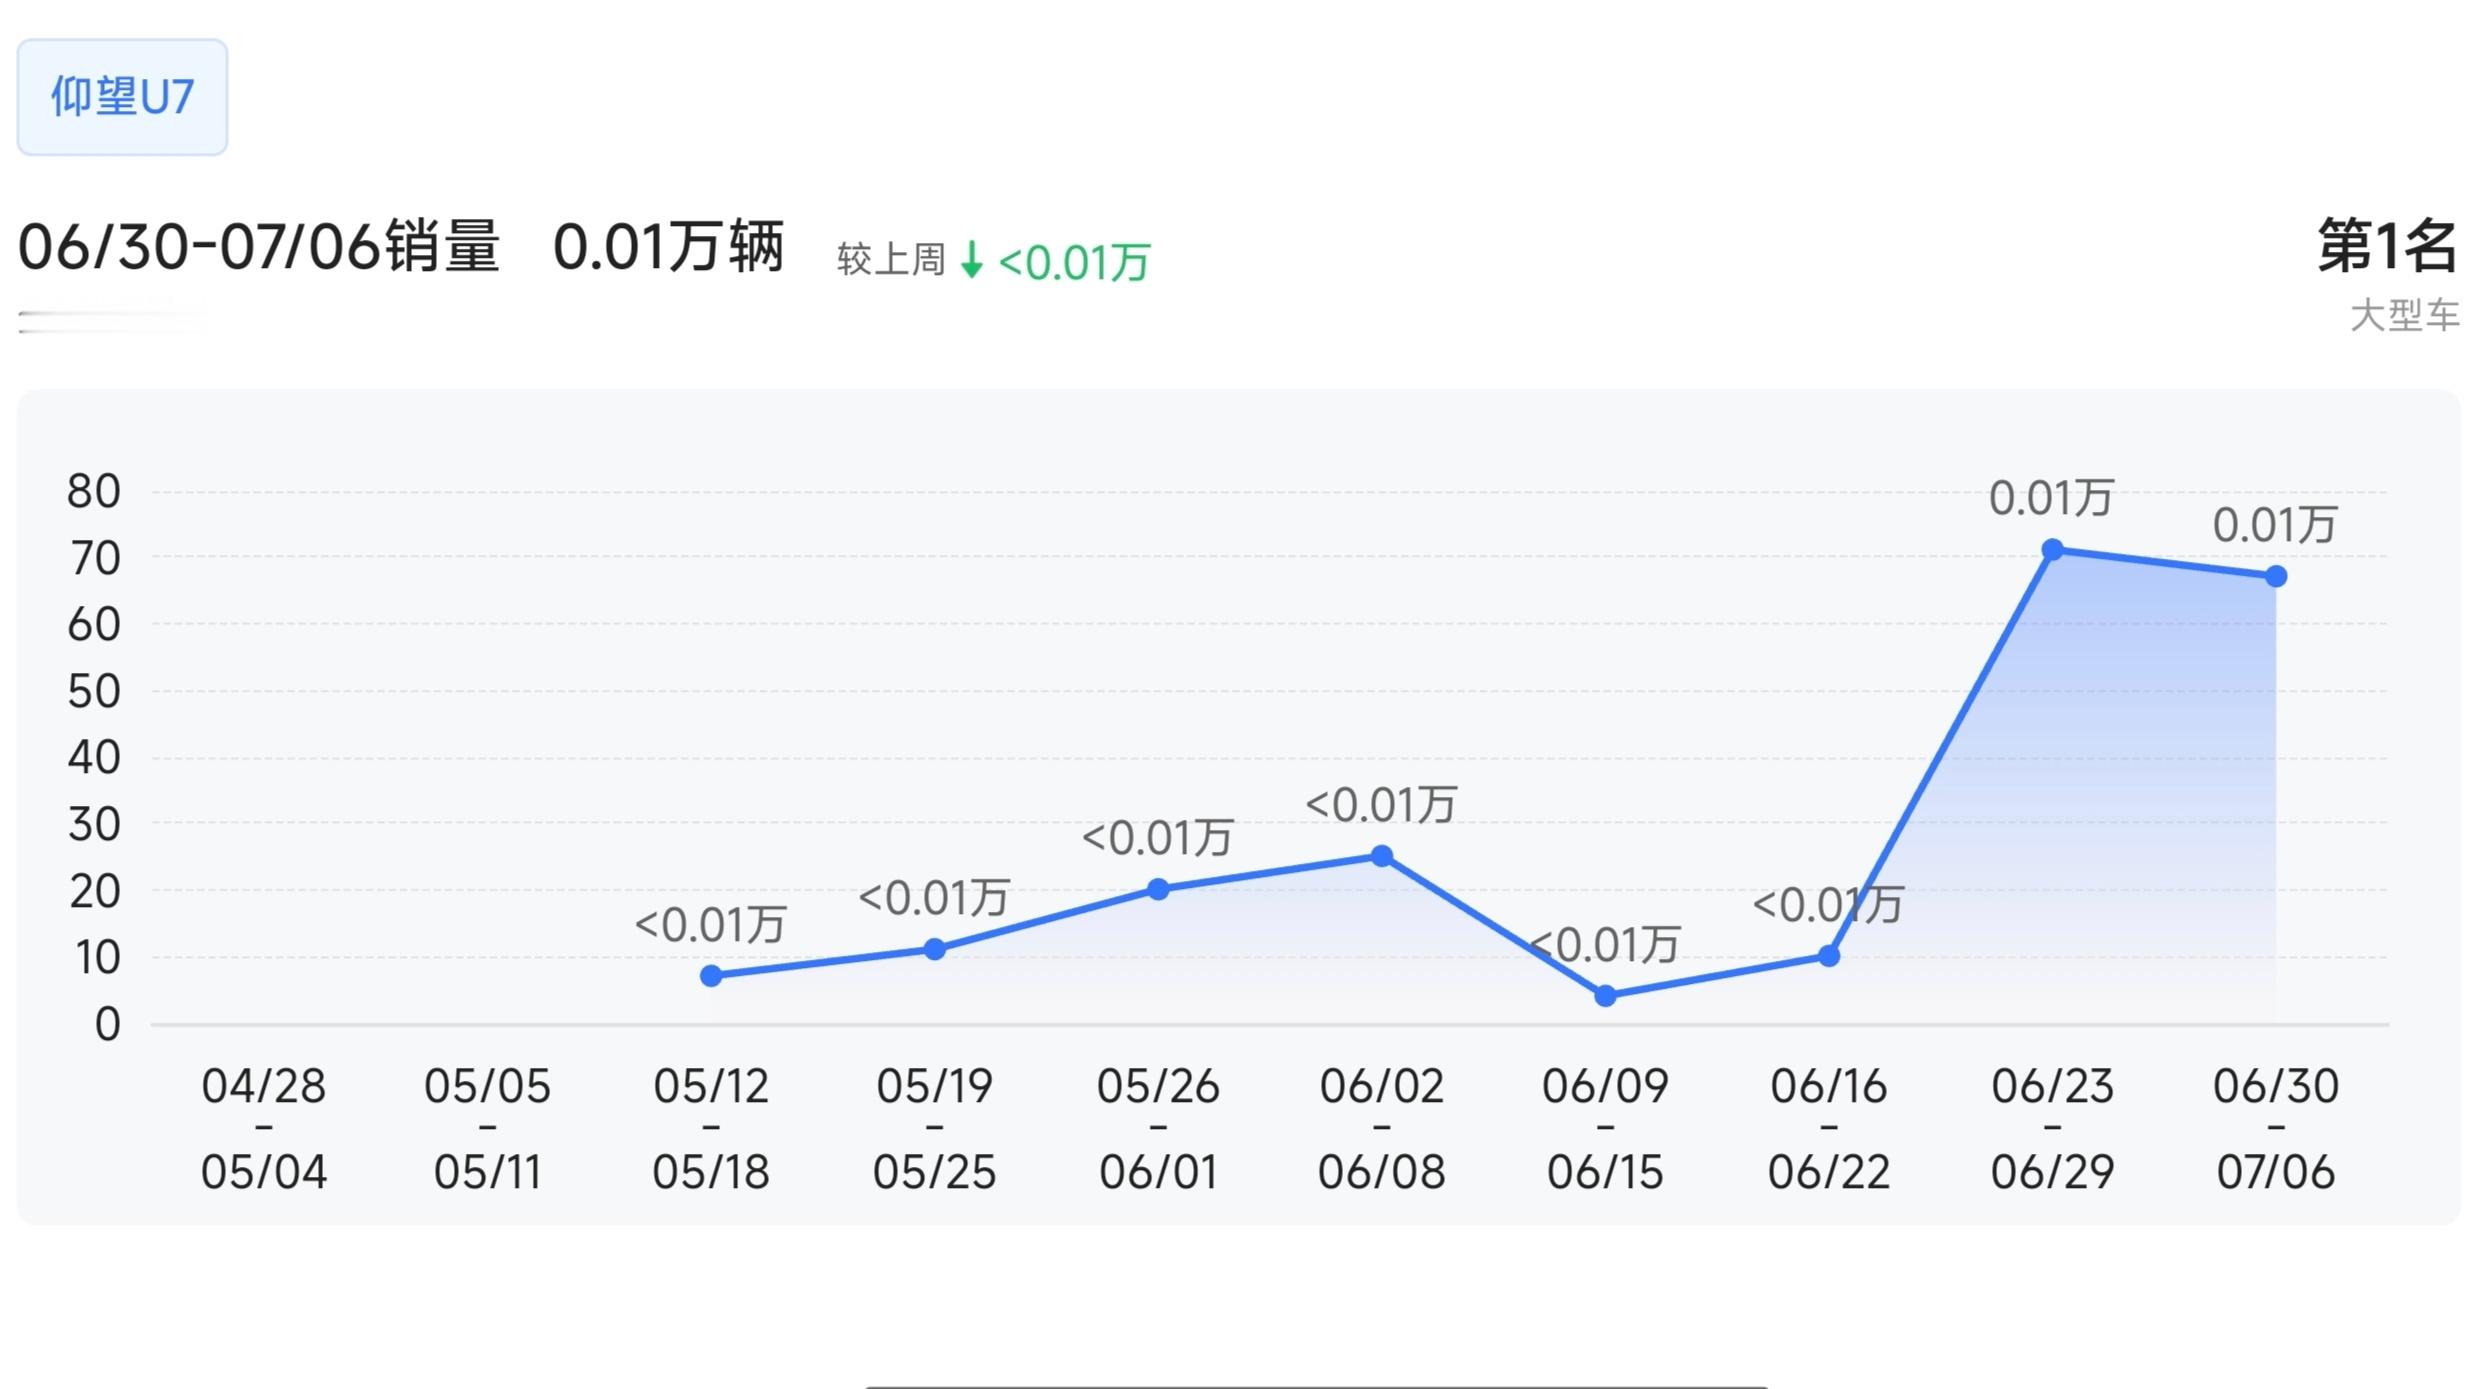Click the 05/26-06/01 data point
This screenshot has width=2469, height=1389.
pyautogui.click(x=1158, y=889)
